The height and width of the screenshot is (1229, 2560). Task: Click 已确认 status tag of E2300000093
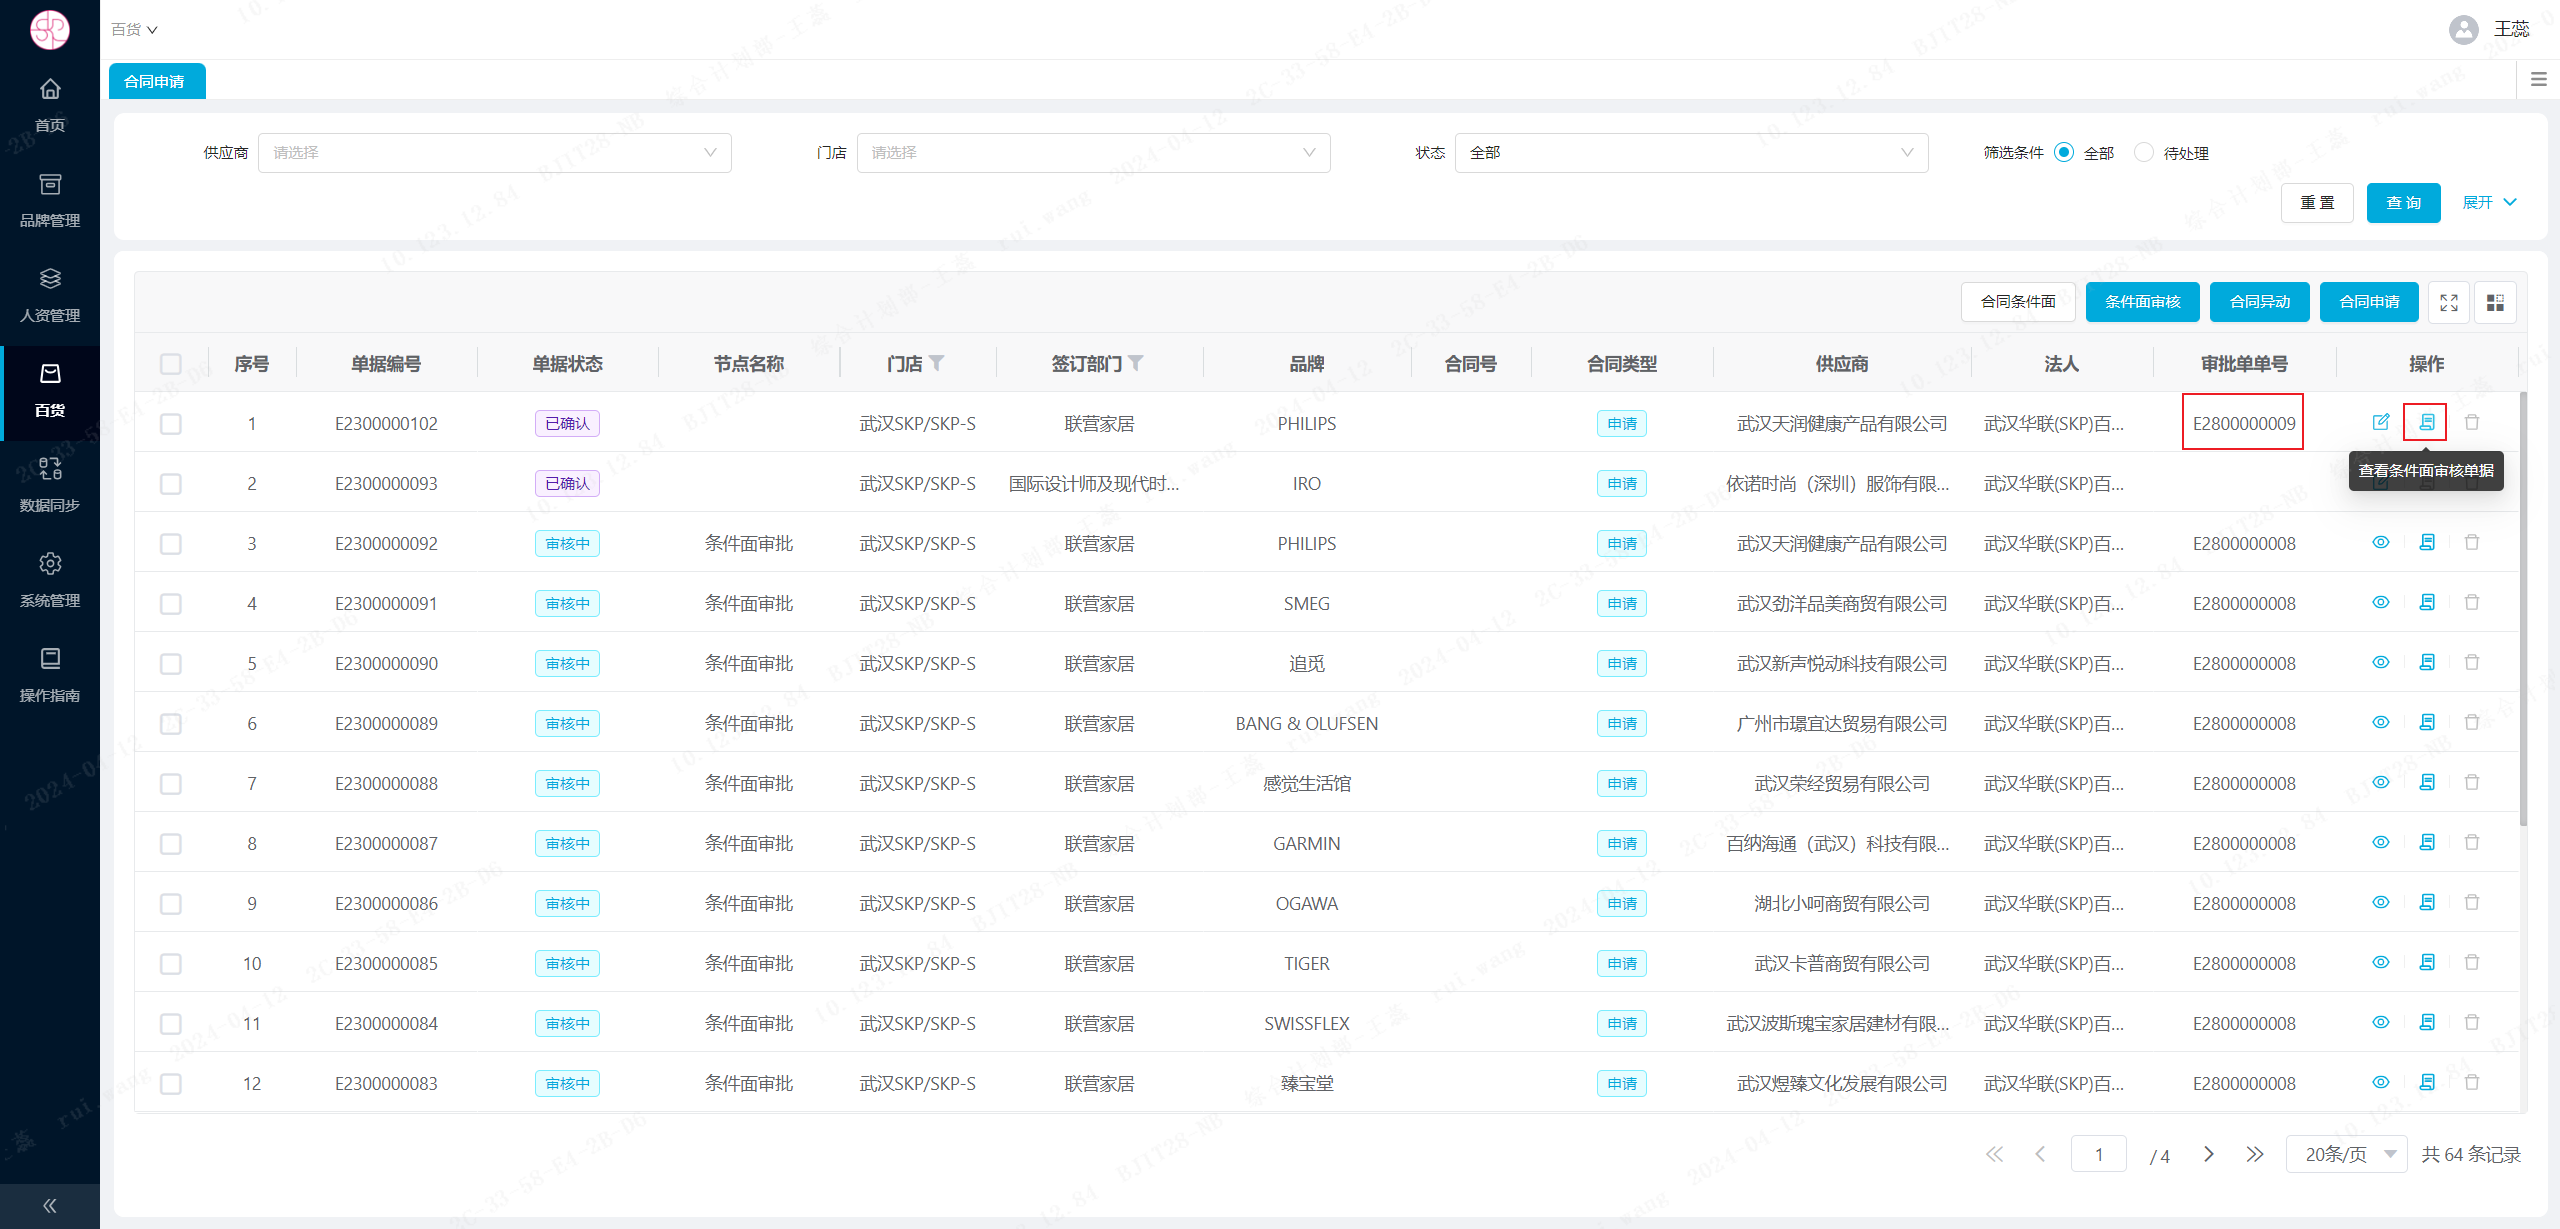pyautogui.click(x=567, y=484)
